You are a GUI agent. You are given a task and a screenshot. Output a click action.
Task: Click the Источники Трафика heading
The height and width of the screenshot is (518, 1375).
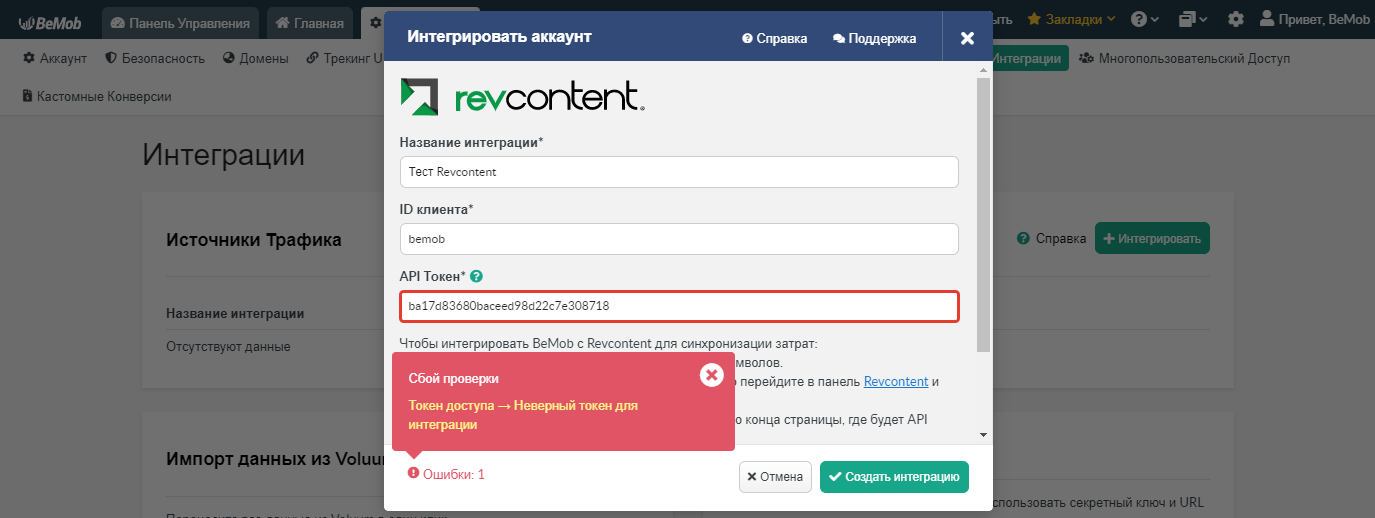tap(253, 240)
